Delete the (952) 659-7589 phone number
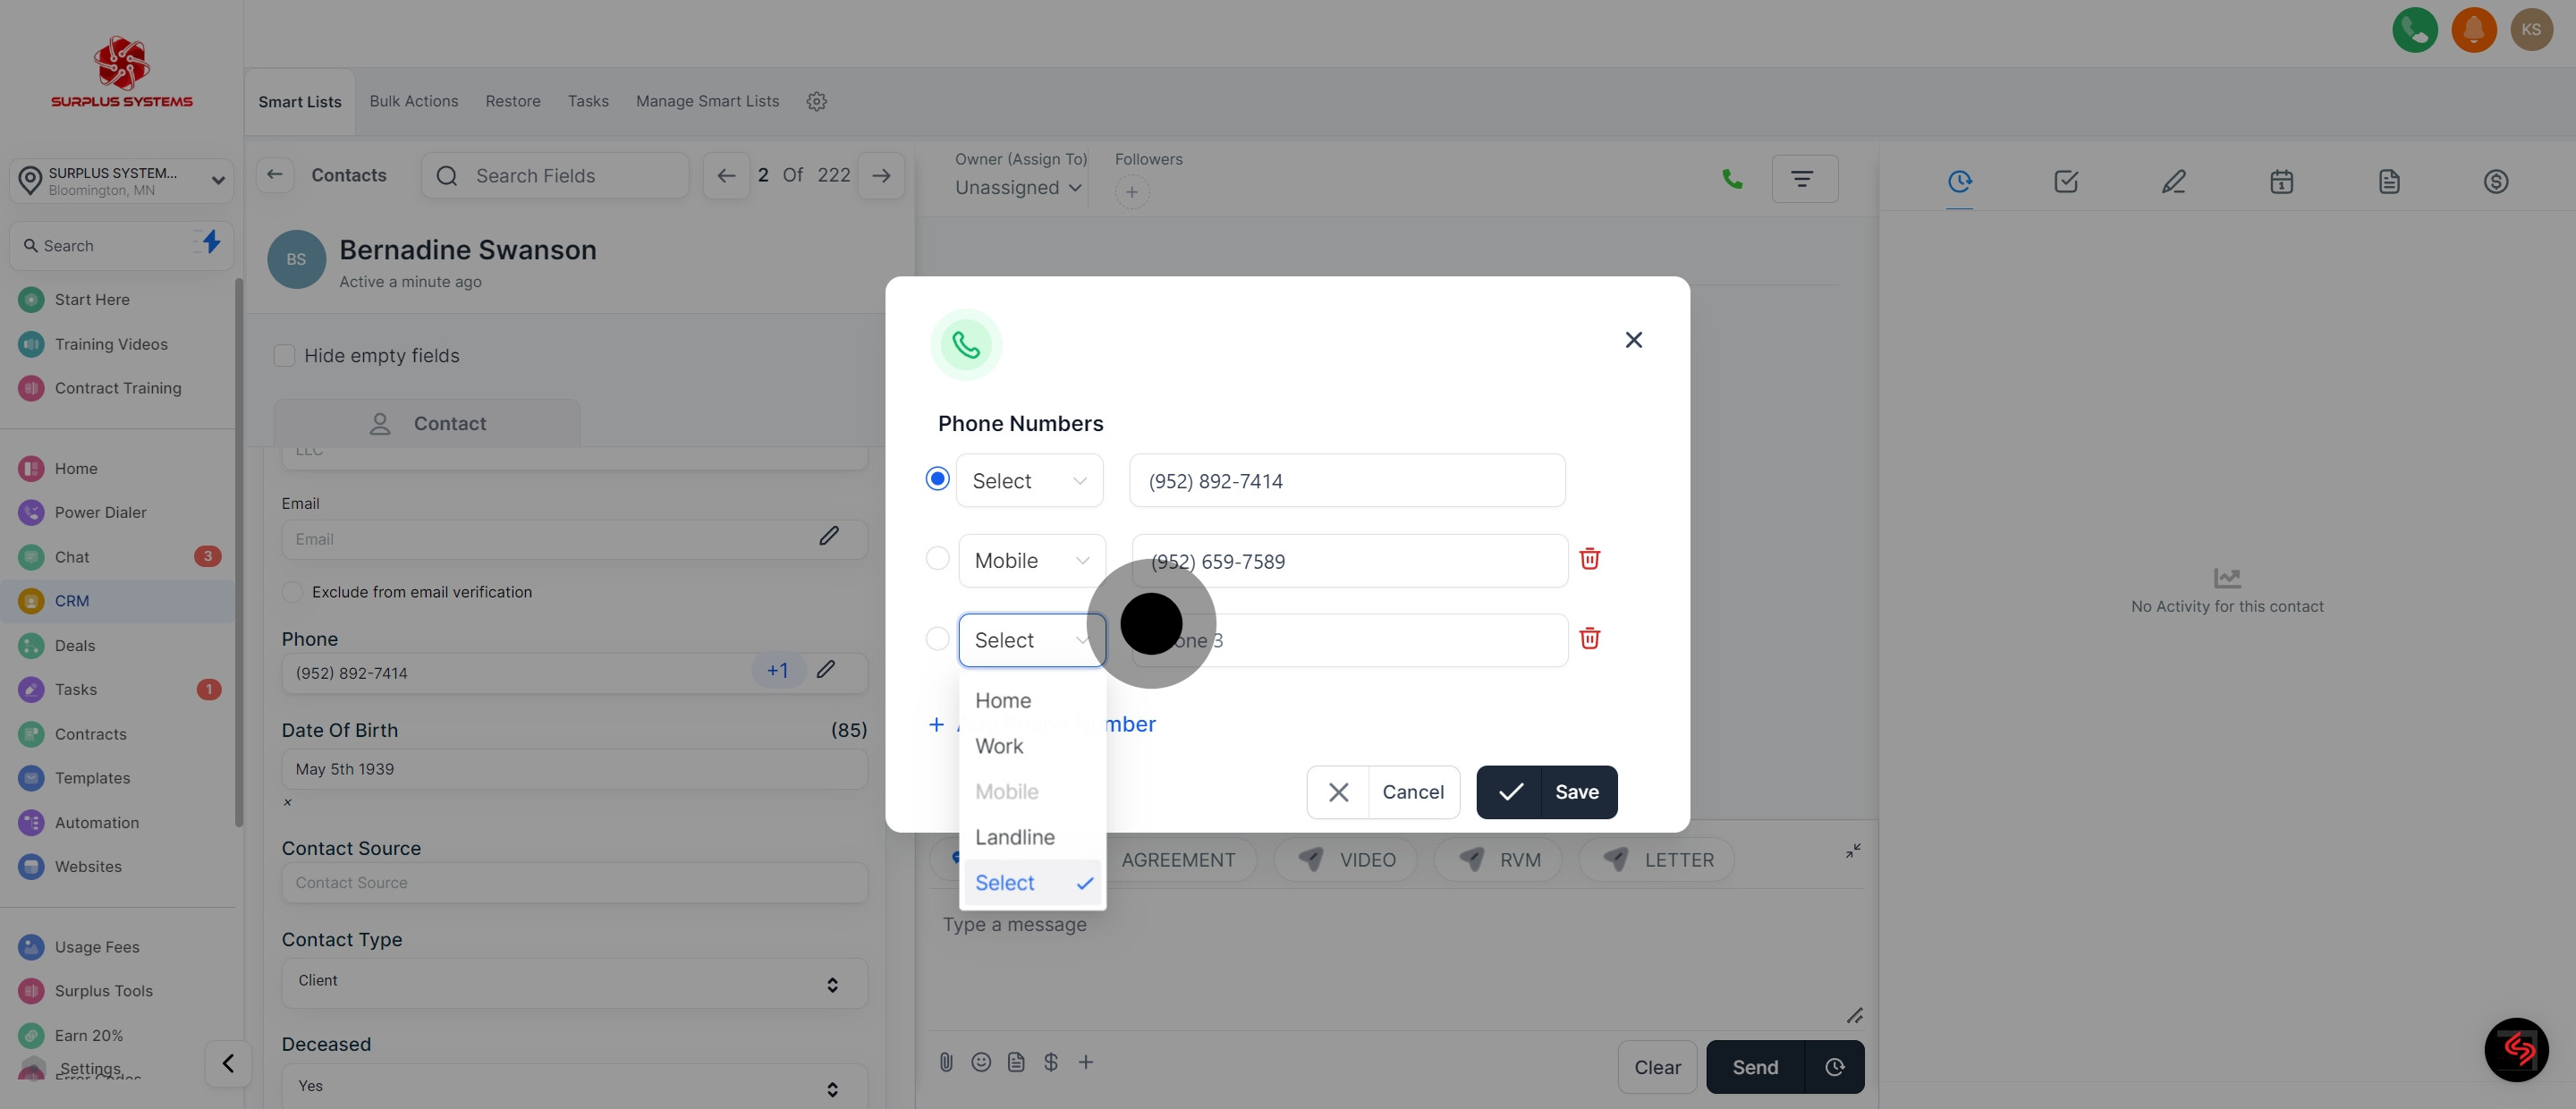Viewport: 2576px width, 1109px height. tap(1589, 559)
